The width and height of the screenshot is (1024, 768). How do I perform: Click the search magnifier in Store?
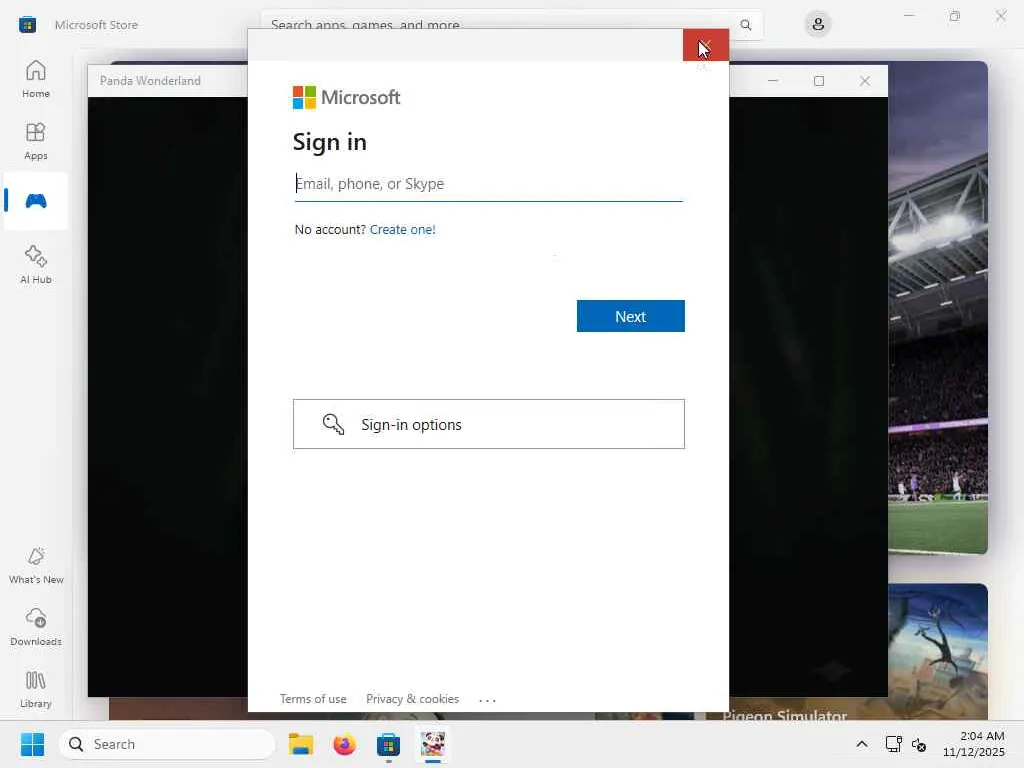[x=745, y=25]
